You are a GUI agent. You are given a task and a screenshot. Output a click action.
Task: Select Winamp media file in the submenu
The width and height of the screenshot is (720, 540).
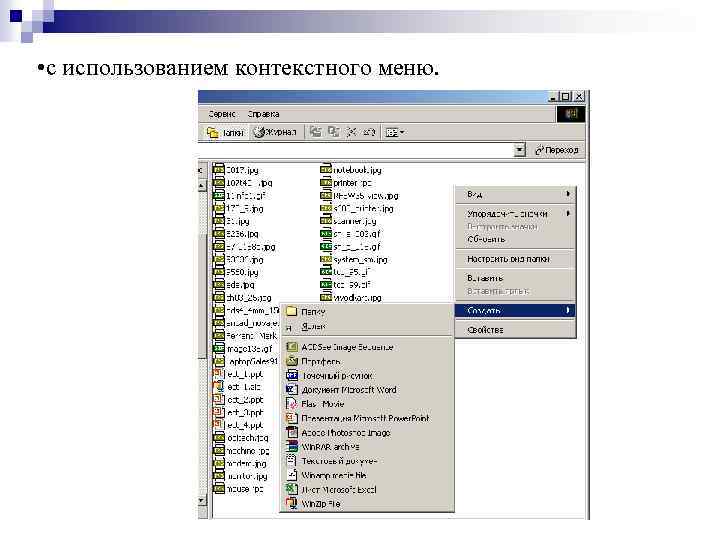tap(367, 475)
